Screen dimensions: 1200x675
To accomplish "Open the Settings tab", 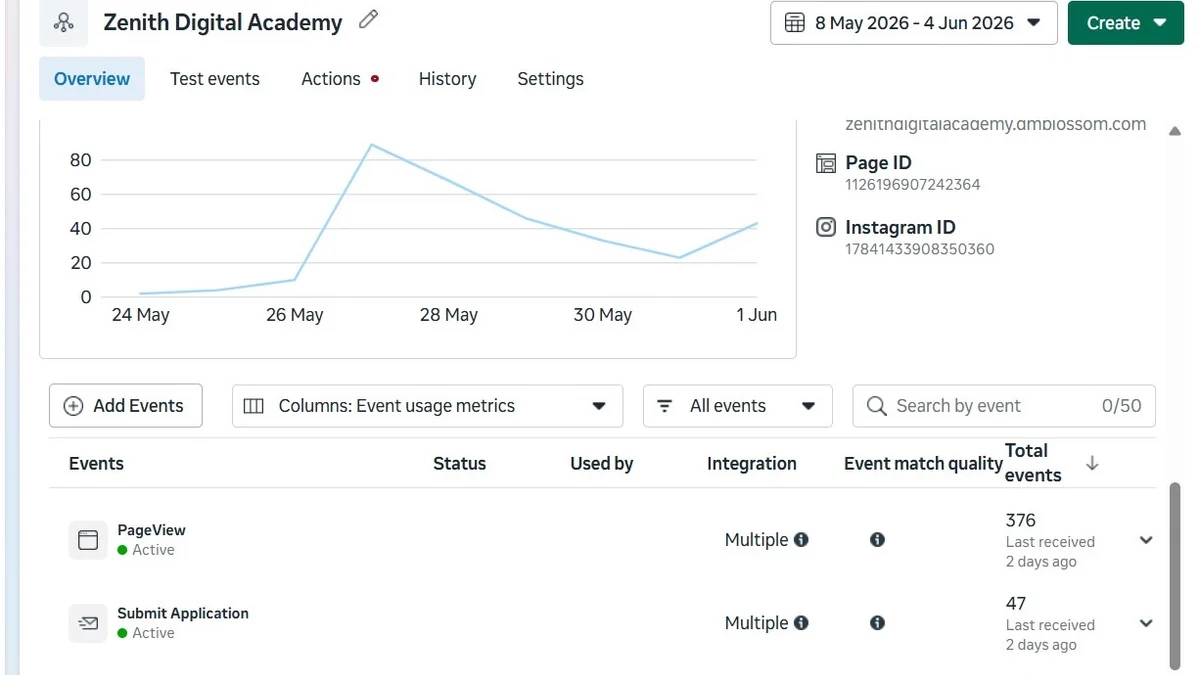I will (550, 79).
